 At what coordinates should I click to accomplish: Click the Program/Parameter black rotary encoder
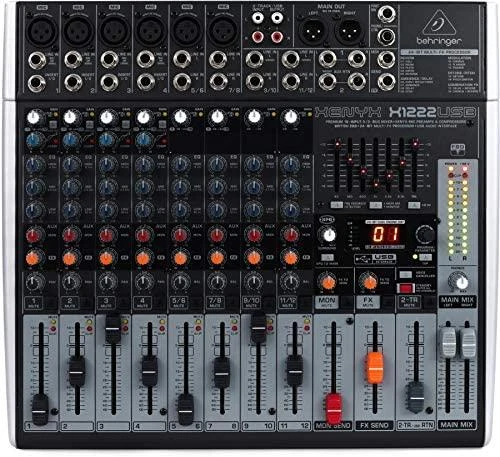click(425, 233)
